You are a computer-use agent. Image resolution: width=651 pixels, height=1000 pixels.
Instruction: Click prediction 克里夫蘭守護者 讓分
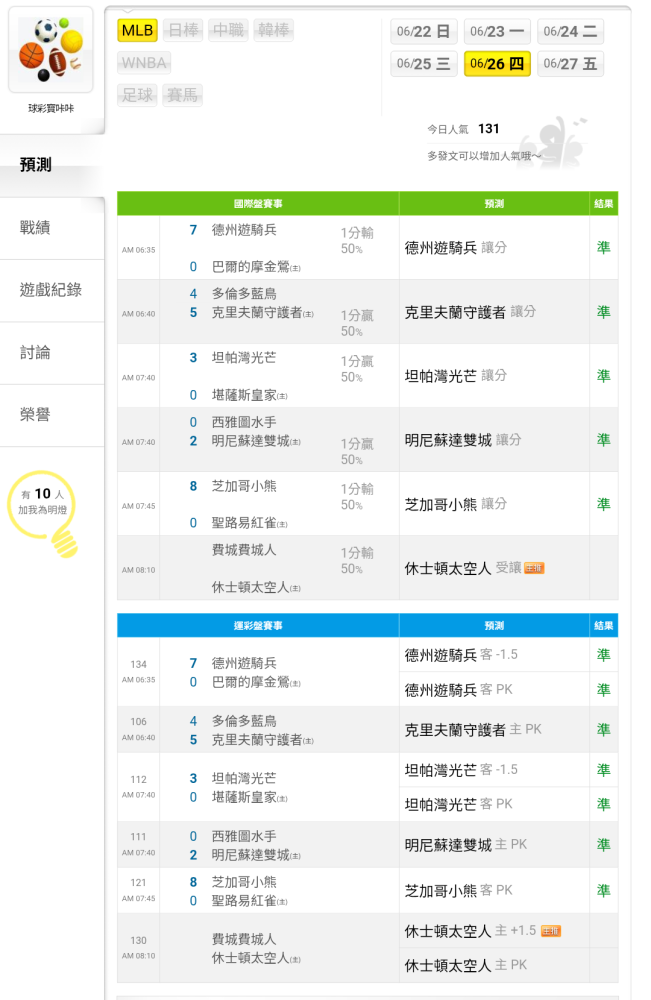(x=471, y=312)
